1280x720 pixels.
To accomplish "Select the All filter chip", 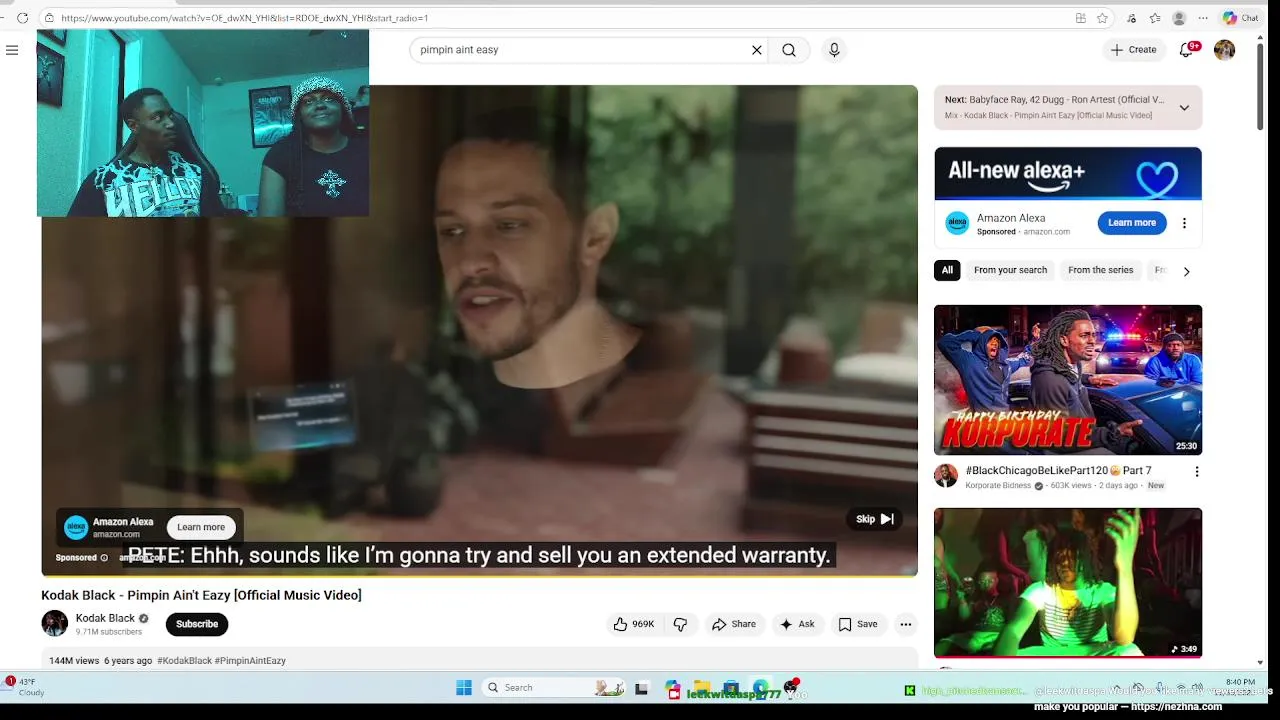I will pyautogui.click(x=947, y=270).
